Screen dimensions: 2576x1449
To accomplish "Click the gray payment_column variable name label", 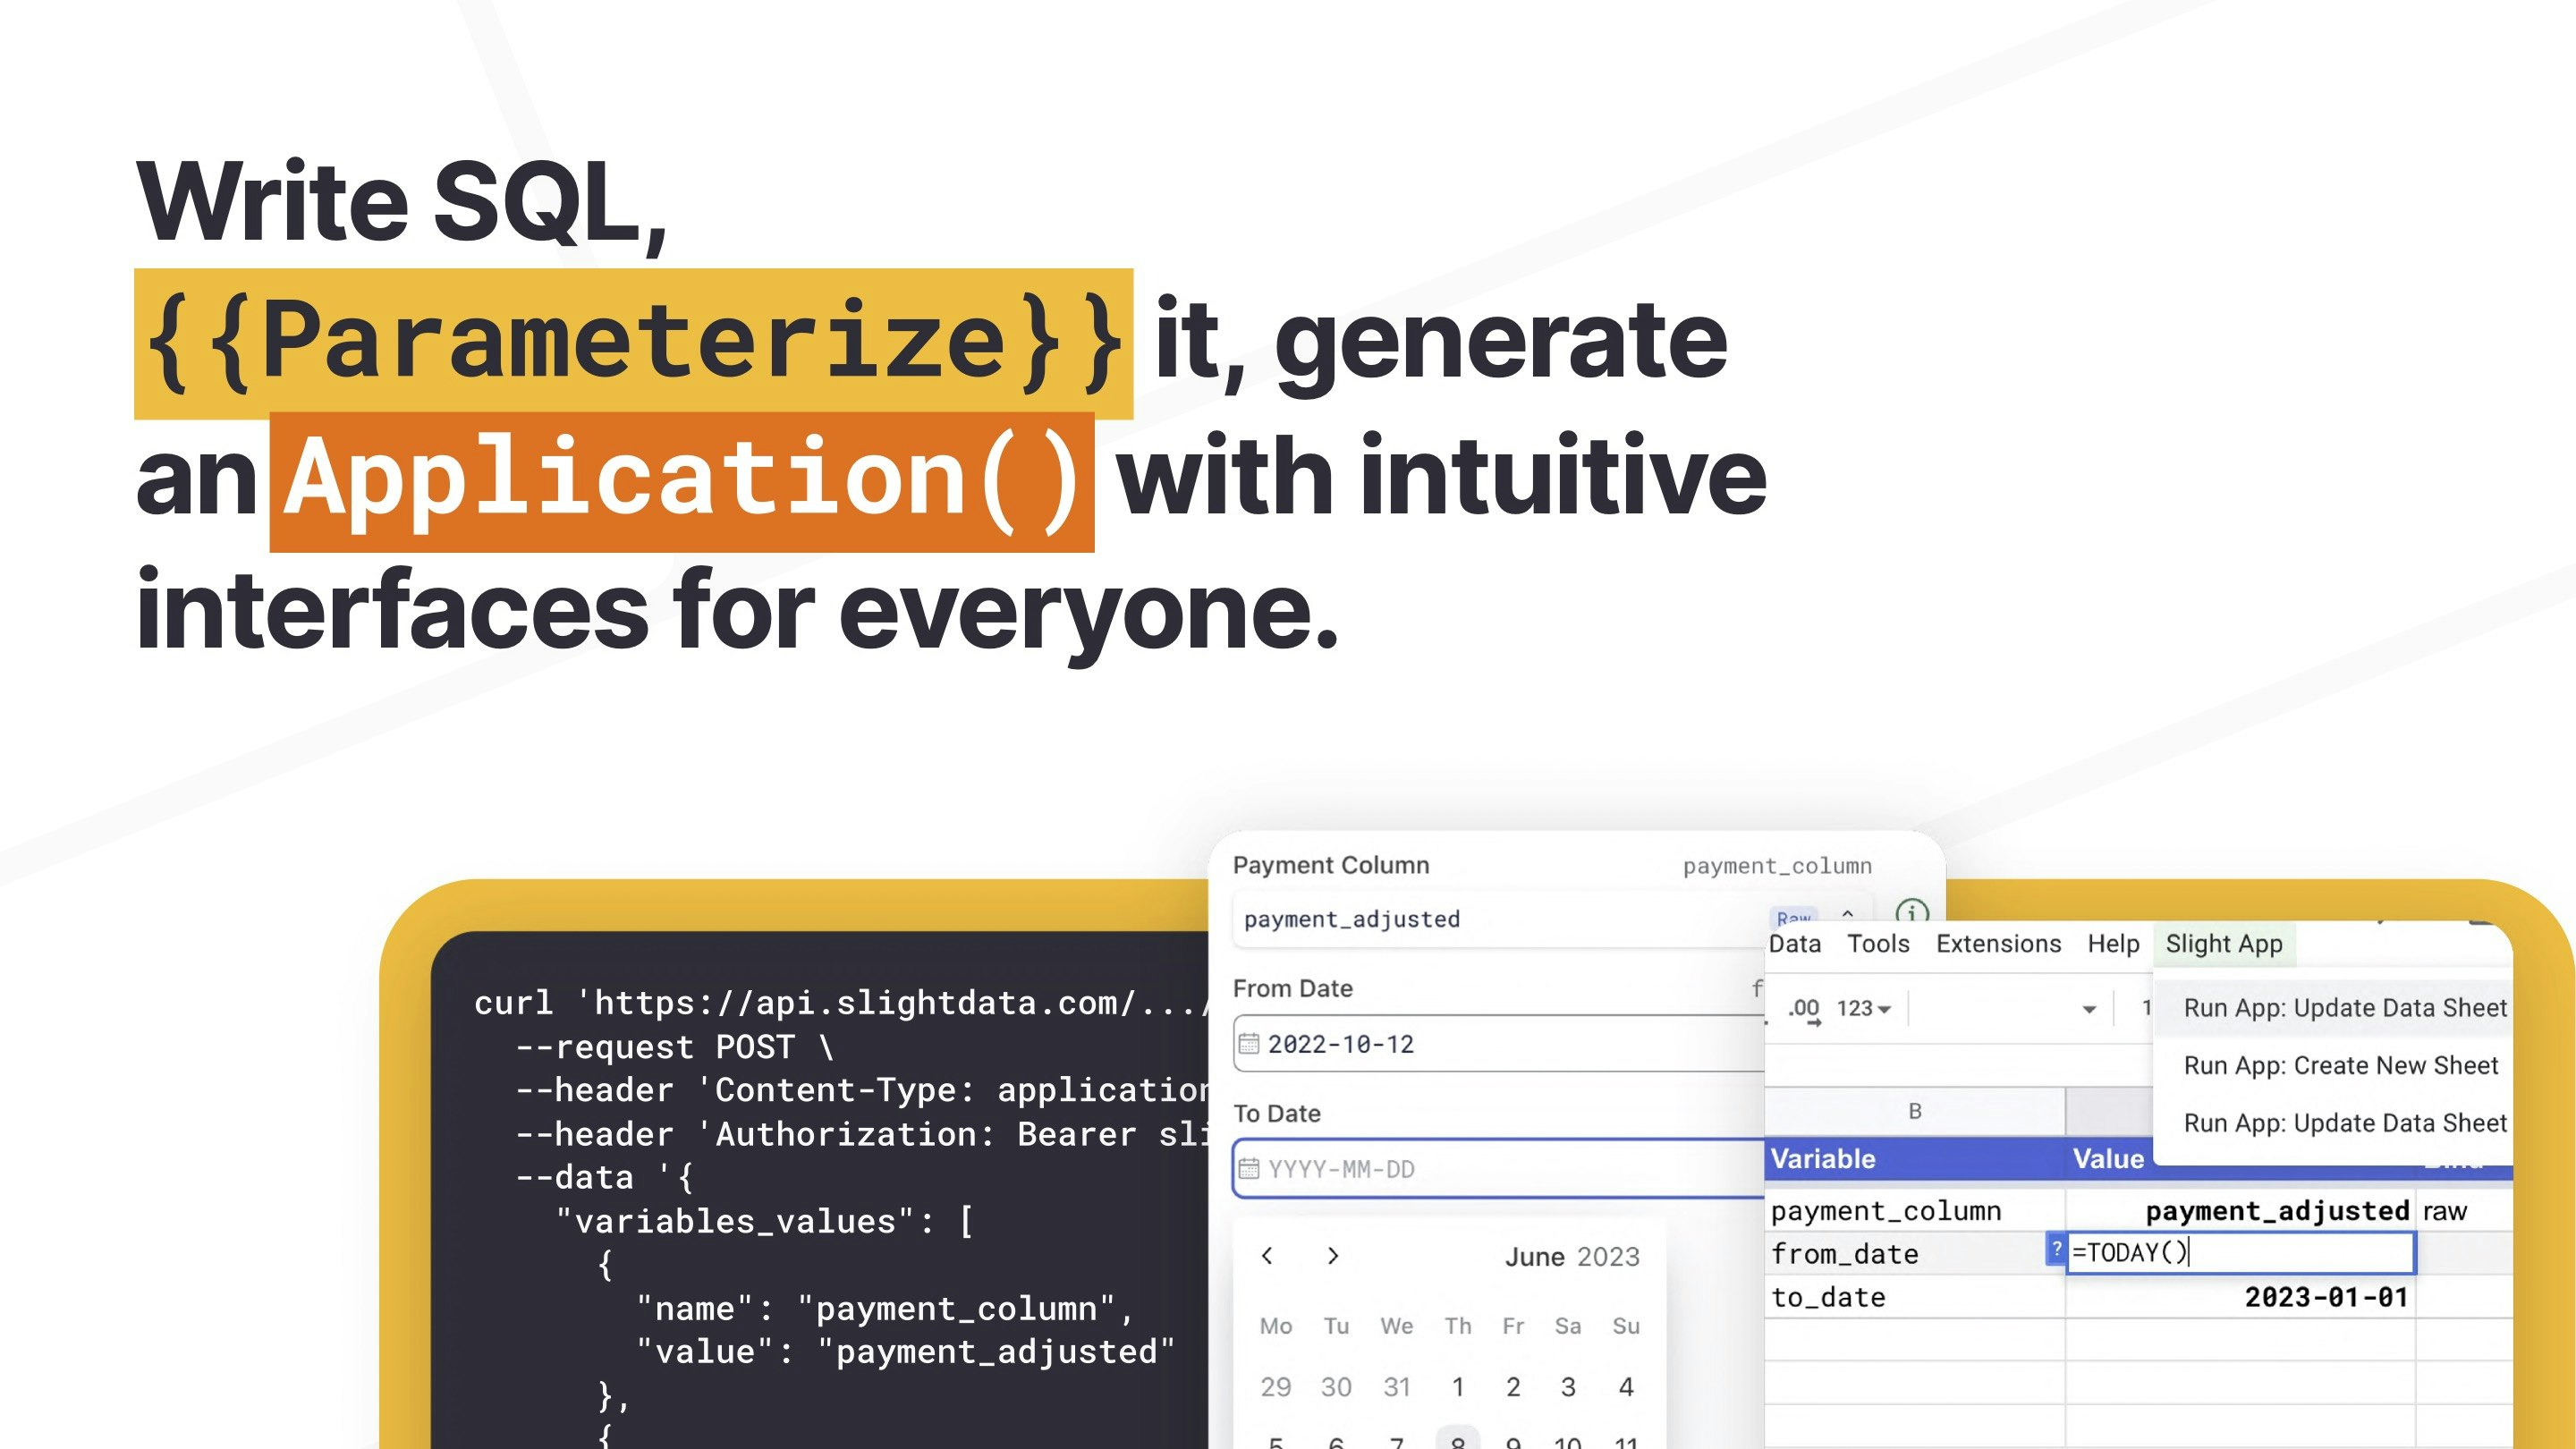I will (1777, 866).
